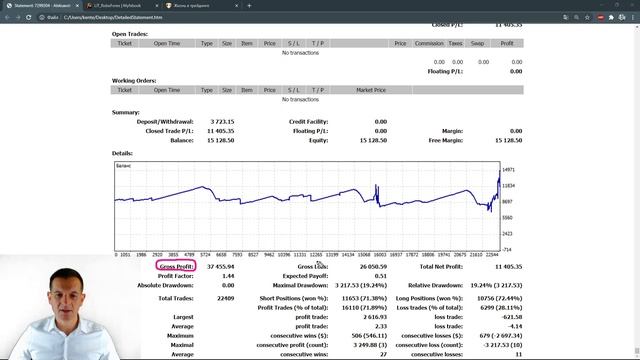
Task: Open a new browser tab
Action: click(x=249, y=6)
